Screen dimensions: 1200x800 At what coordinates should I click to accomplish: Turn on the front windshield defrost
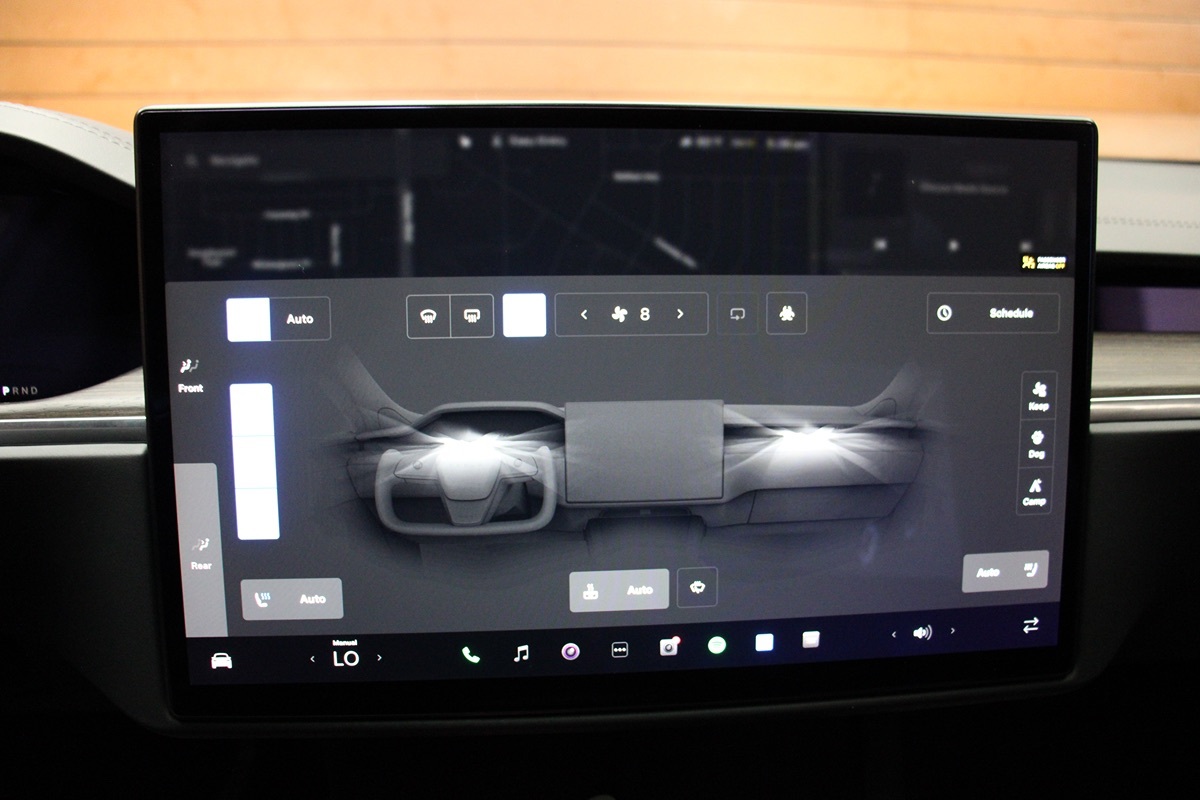[x=428, y=315]
